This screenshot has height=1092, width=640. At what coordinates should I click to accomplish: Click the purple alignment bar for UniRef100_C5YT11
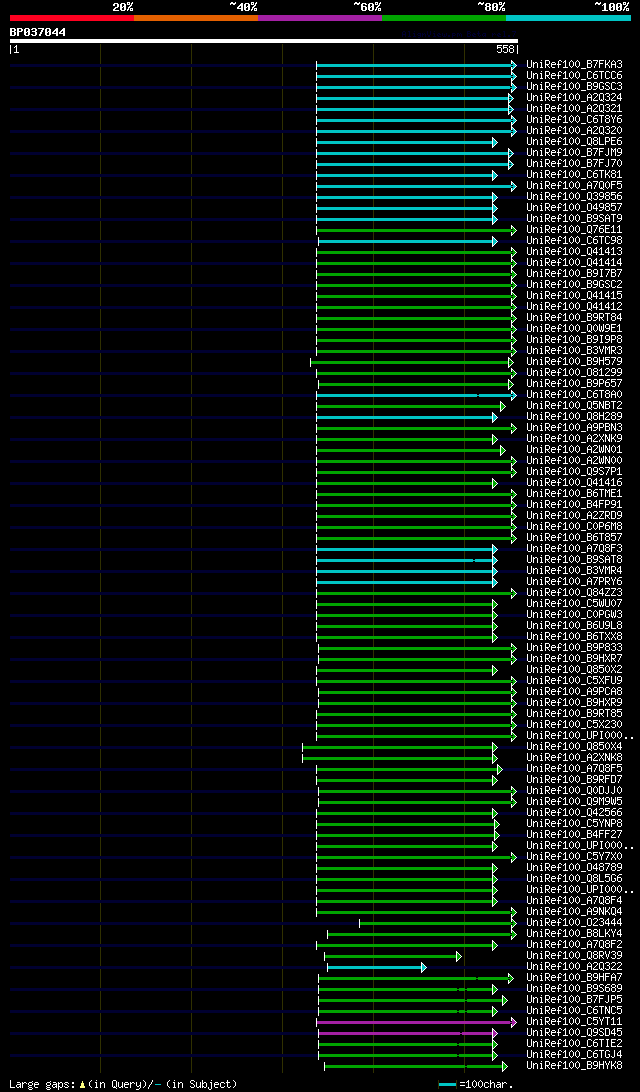pyautogui.click(x=416, y=1022)
